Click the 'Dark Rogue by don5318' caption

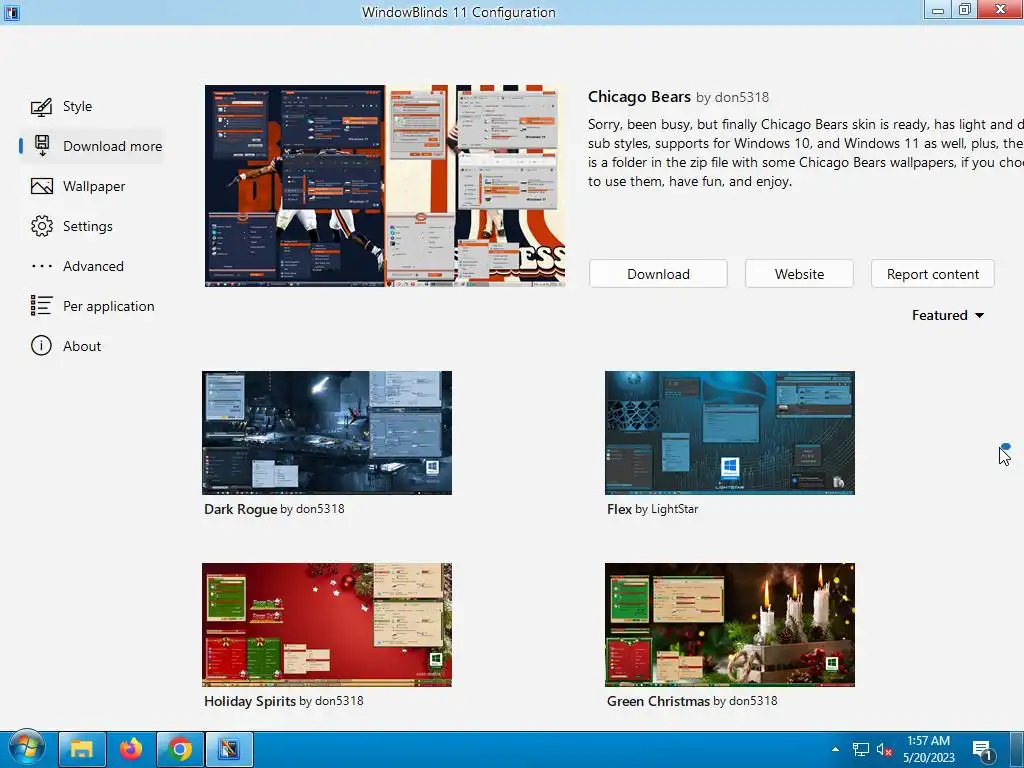[274, 509]
